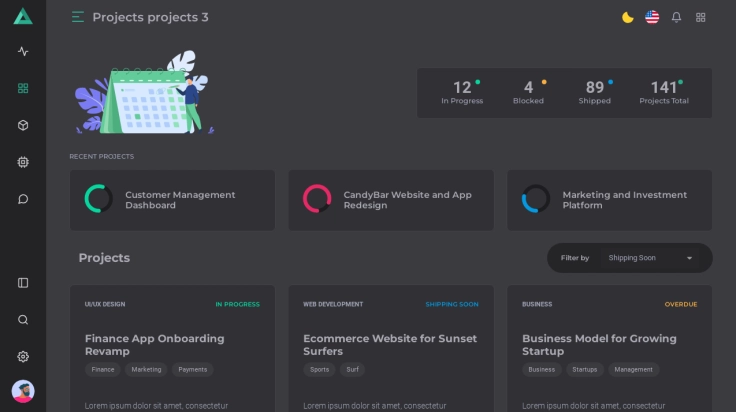
Task: Click the Surf tag on Ecommerce card
Action: click(x=352, y=370)
